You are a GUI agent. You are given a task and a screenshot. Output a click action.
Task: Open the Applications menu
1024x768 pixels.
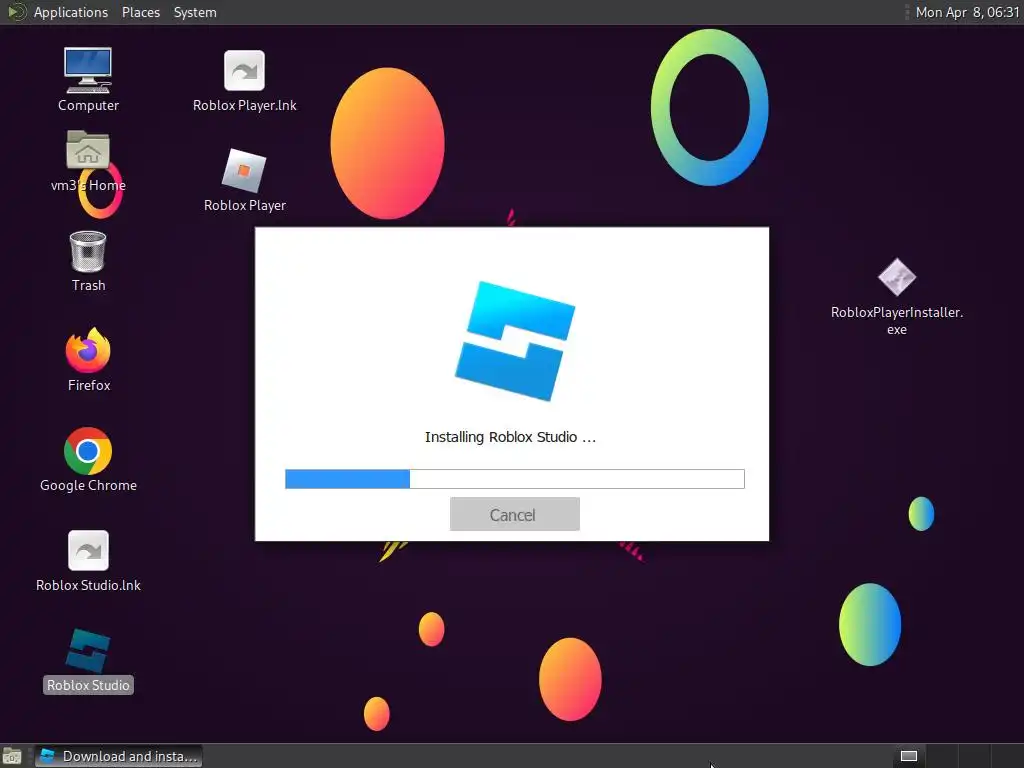click(71, 12)
